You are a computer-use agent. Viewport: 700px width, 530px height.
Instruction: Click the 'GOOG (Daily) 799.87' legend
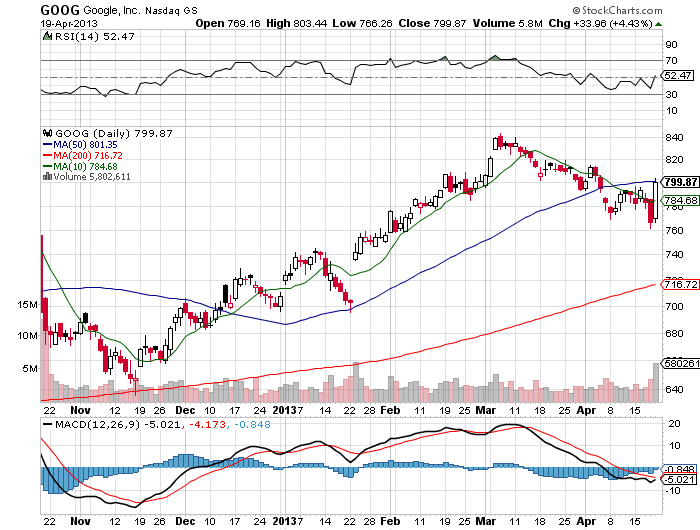(114, 133)
